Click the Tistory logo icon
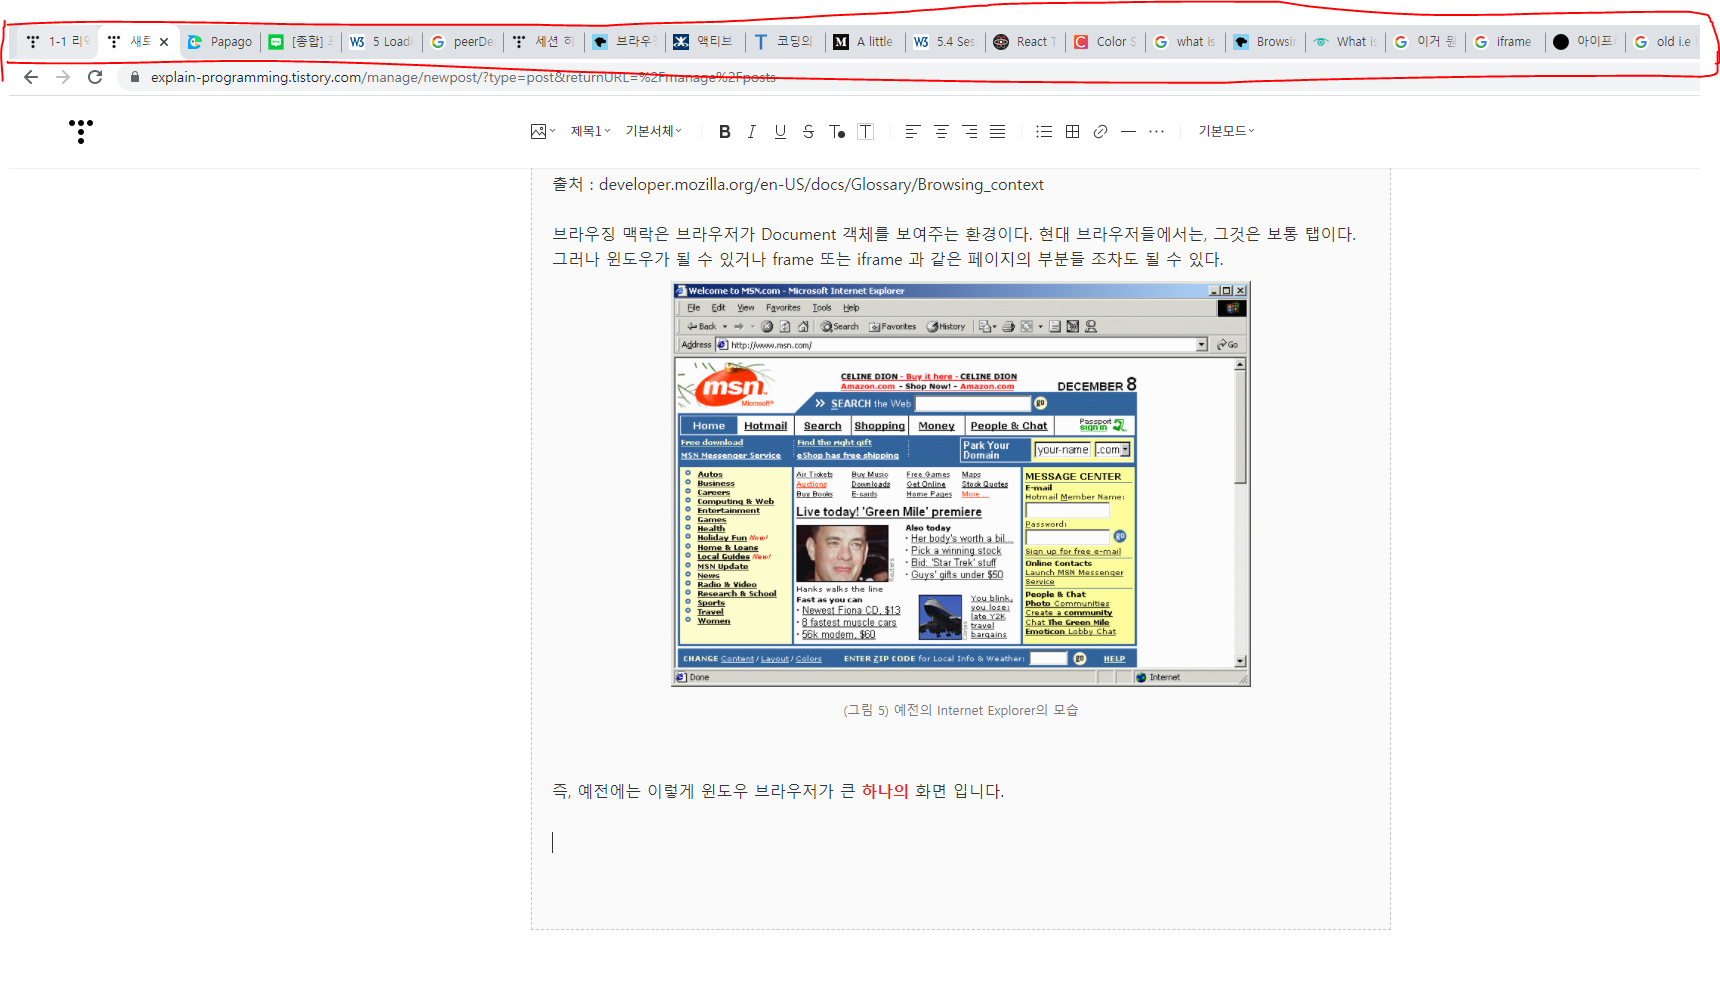 (x=81, y=131)
